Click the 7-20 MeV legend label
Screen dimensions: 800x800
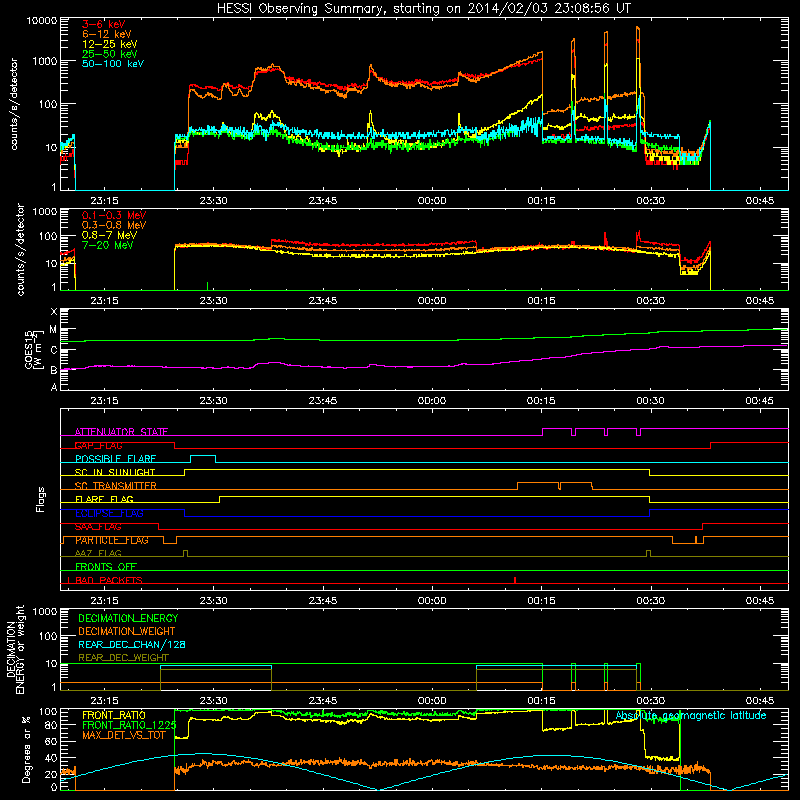[x=107, y=245]
